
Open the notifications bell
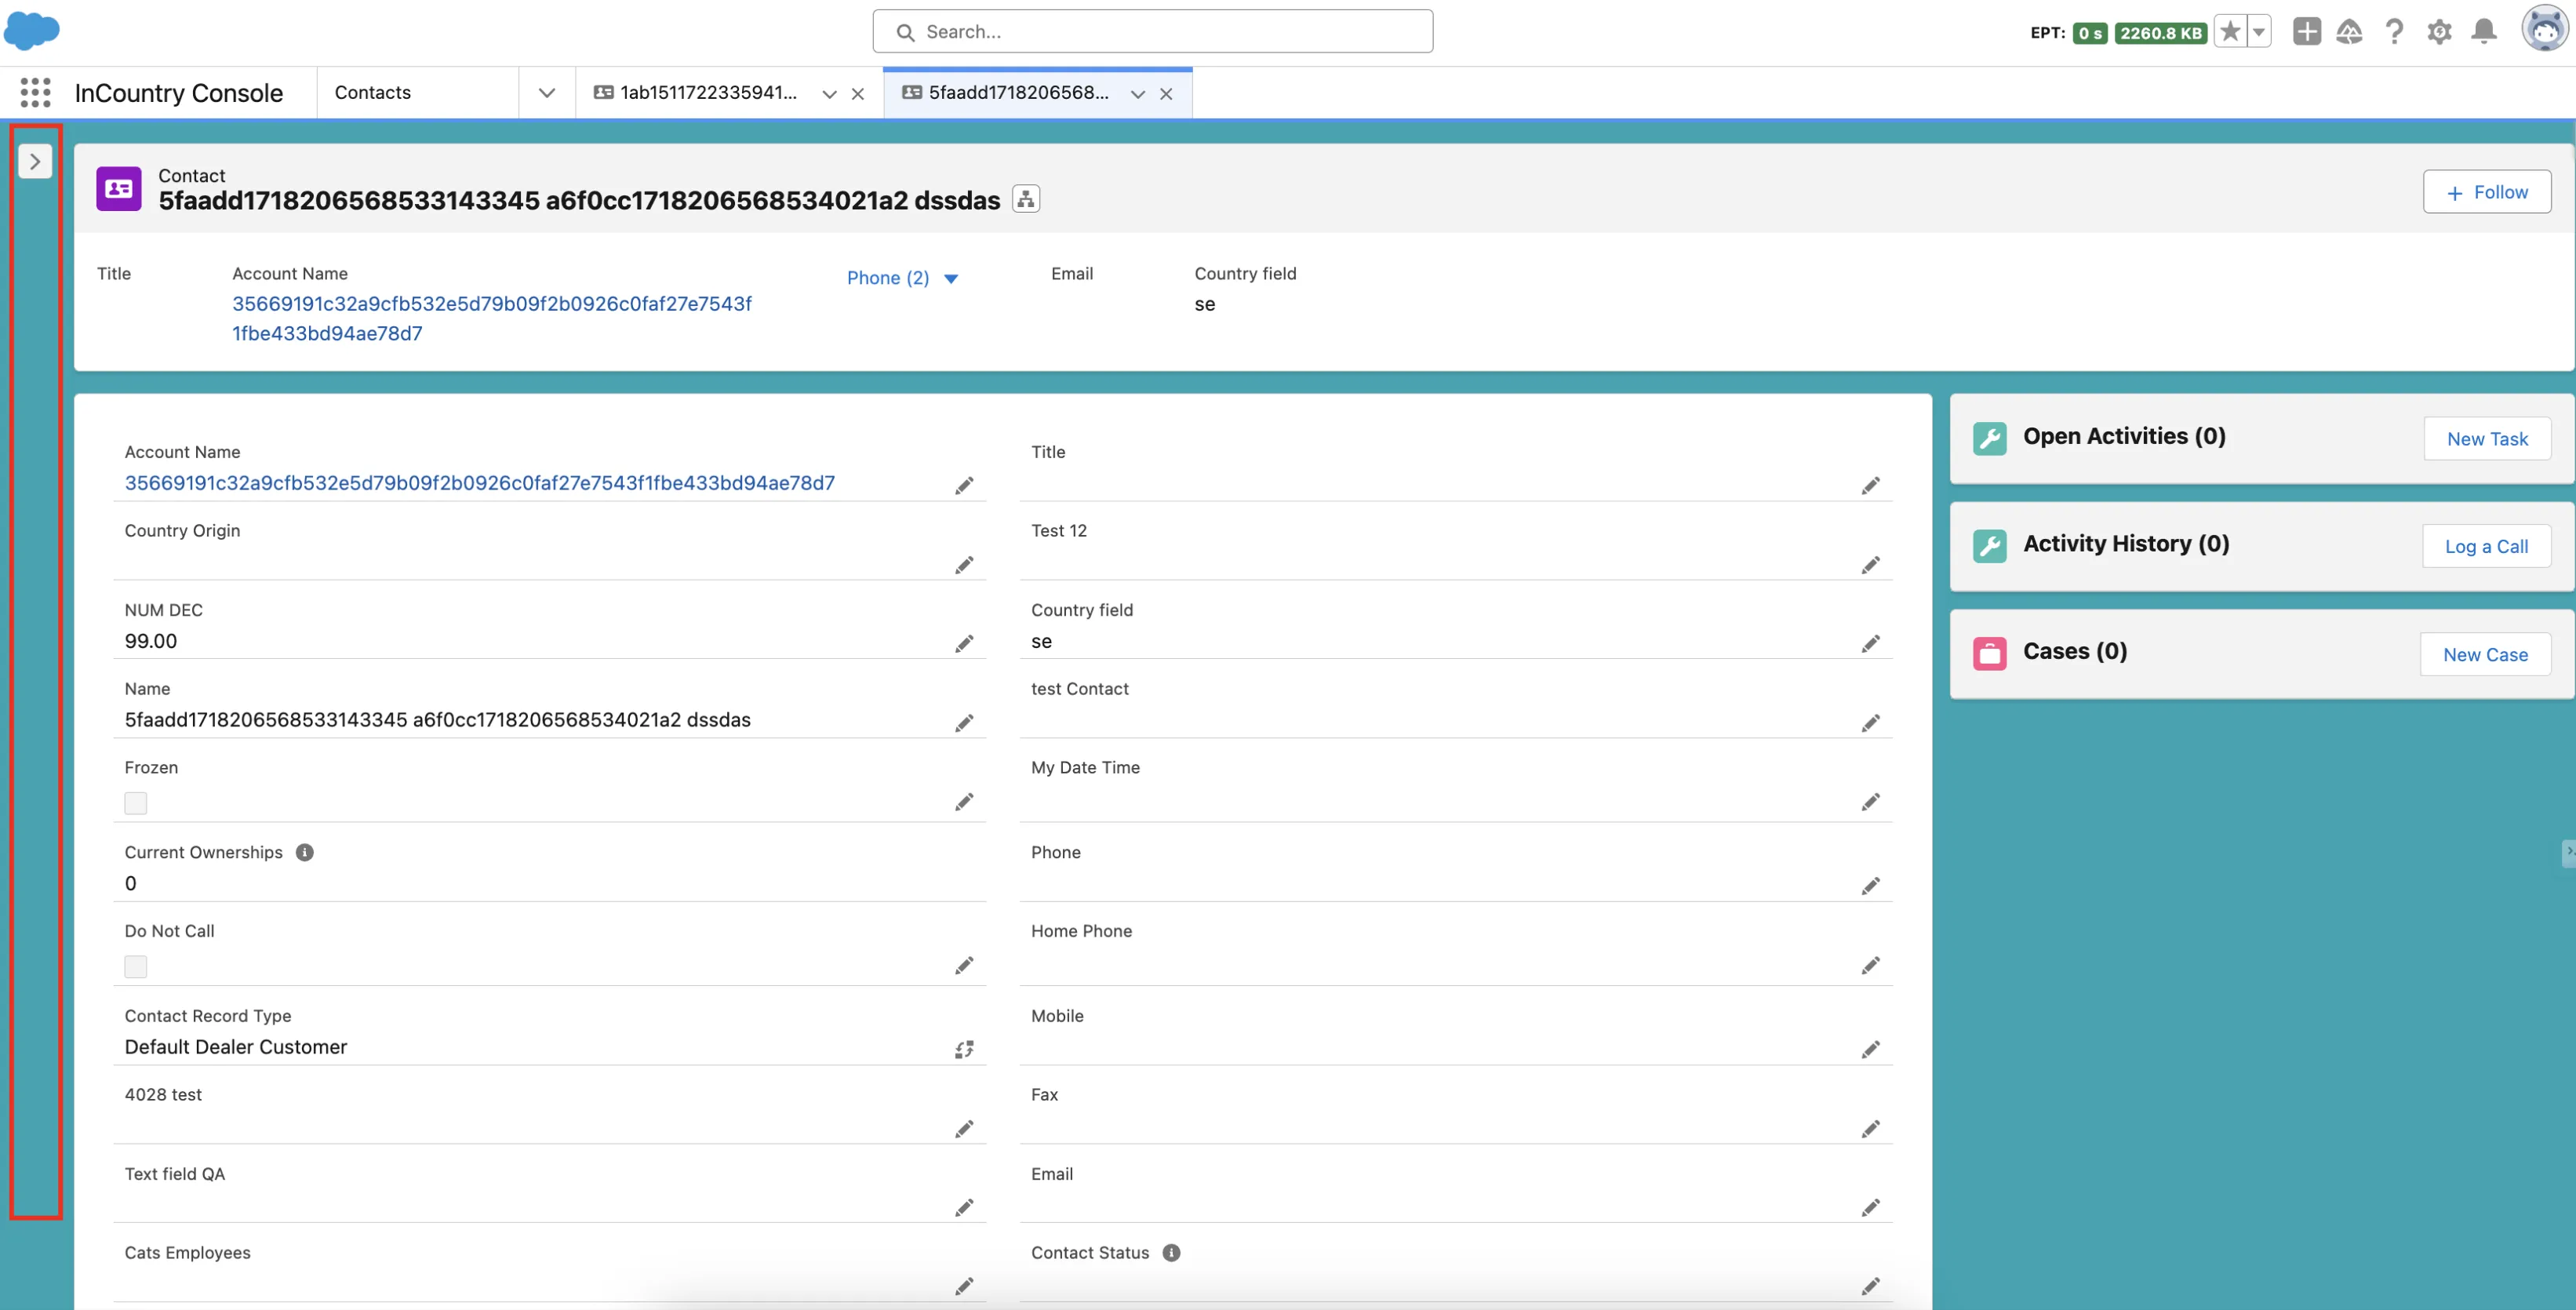(x=2484, y=32)
